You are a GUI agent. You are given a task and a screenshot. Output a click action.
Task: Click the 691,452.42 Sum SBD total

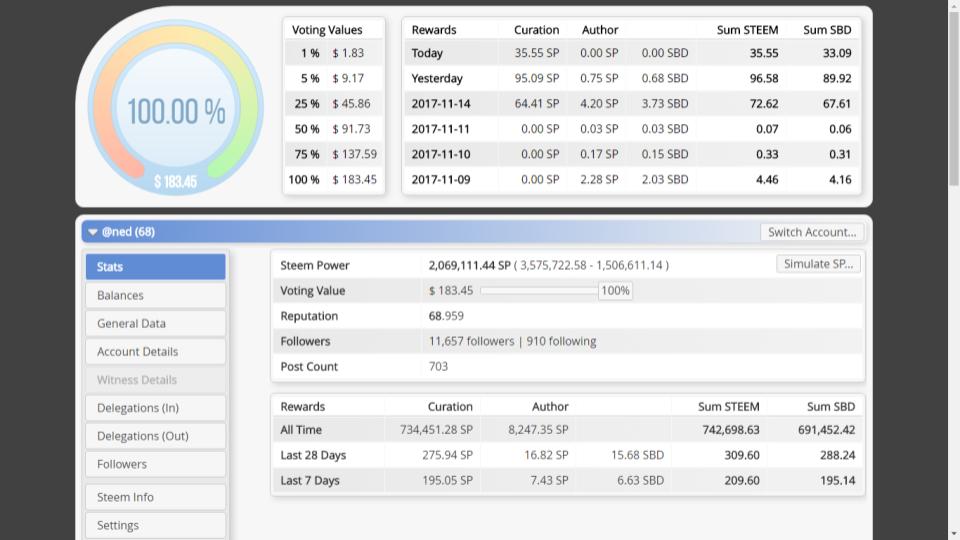tap(826, 430)
